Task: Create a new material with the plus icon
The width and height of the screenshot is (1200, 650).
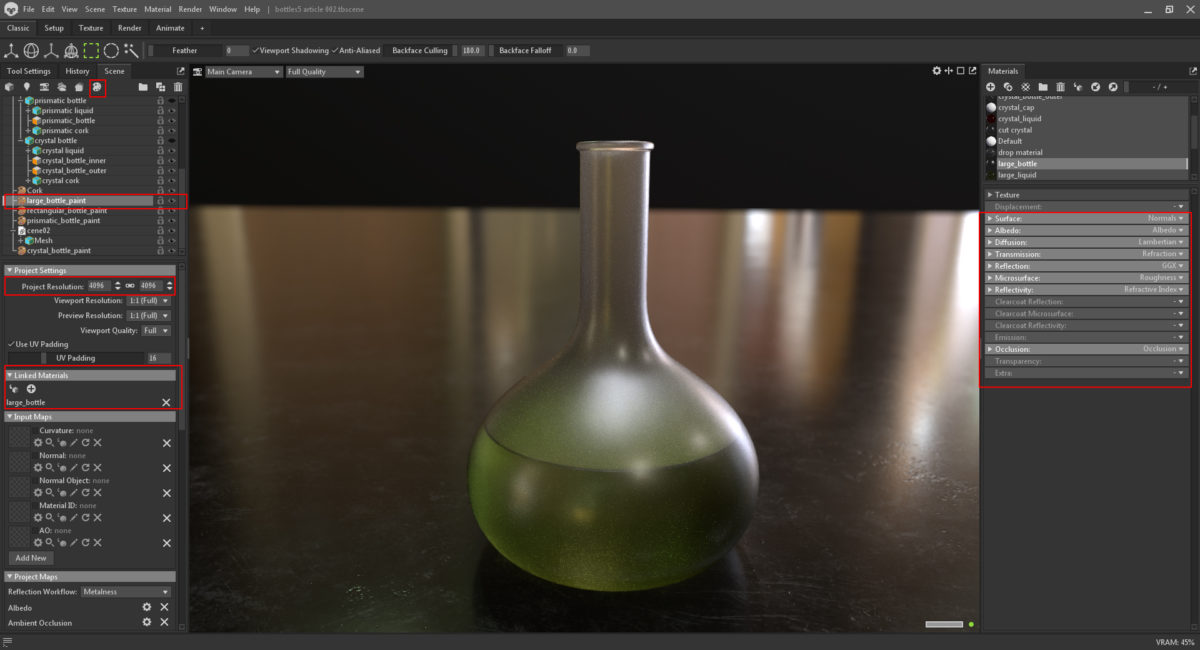Action: [x=990, y=86]
